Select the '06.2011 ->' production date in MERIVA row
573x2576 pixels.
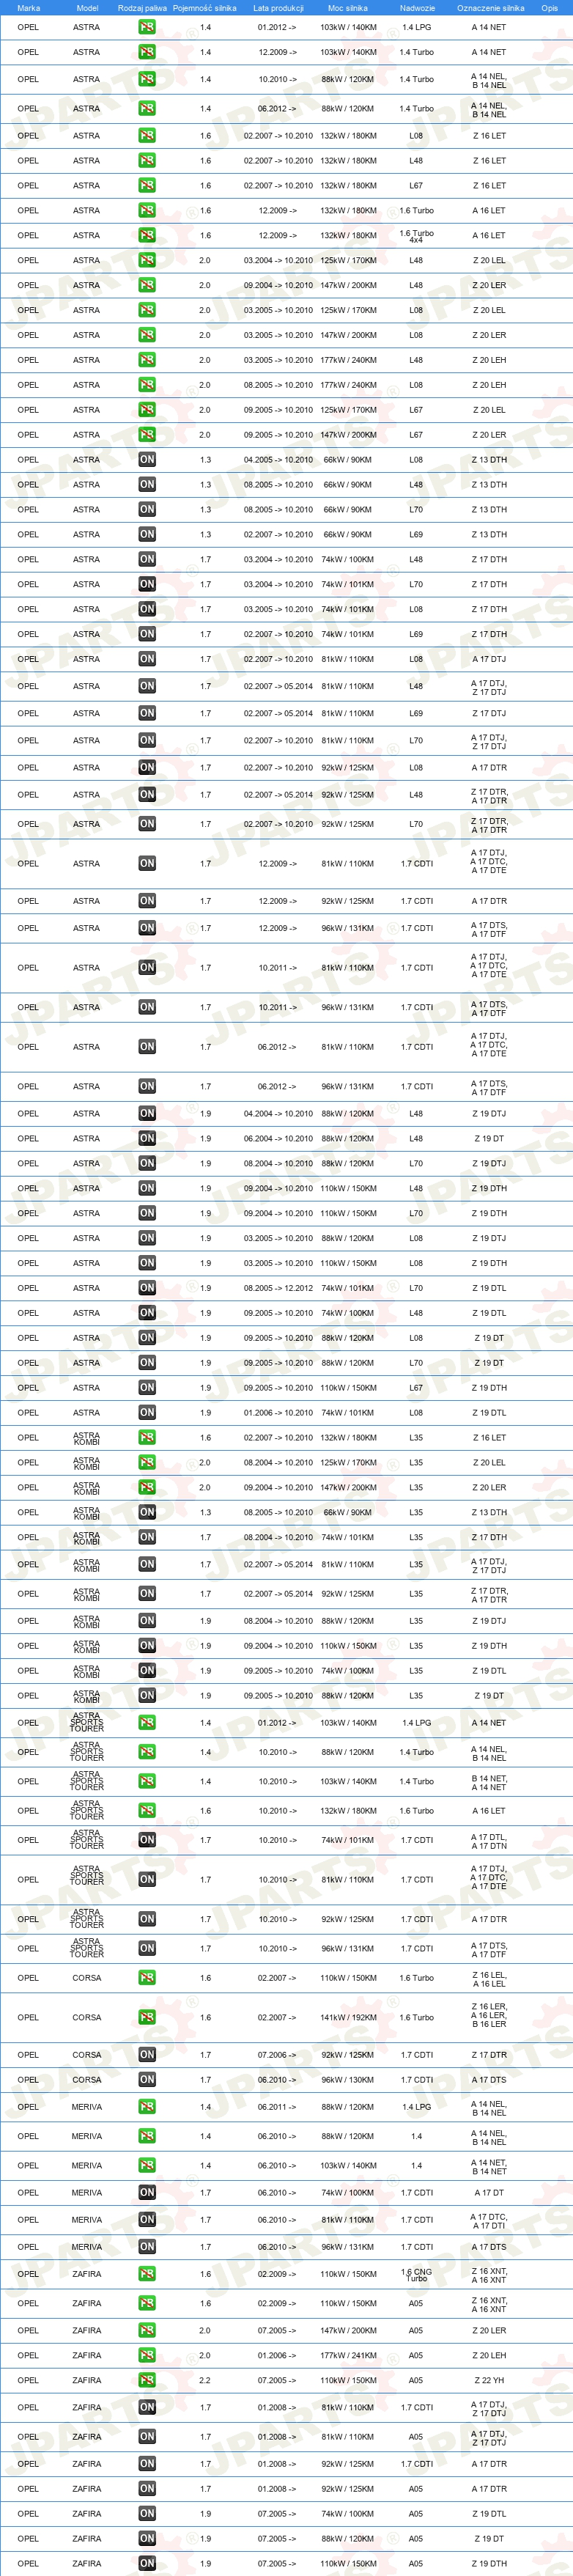(278, 2107)
